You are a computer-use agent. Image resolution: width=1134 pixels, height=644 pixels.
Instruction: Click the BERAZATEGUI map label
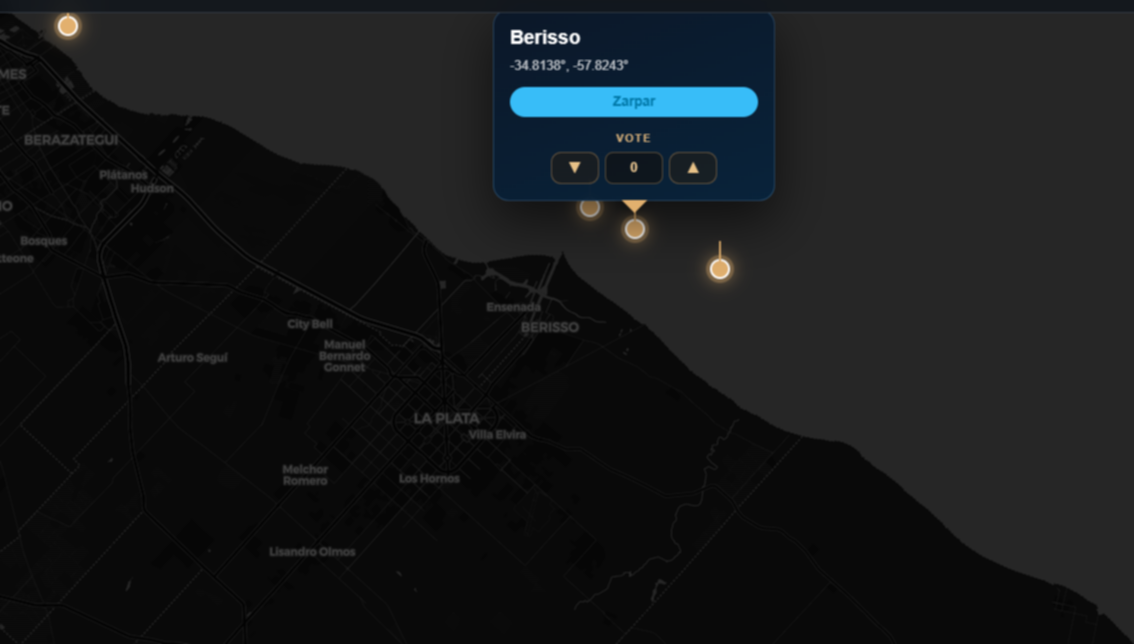[71, 140]
